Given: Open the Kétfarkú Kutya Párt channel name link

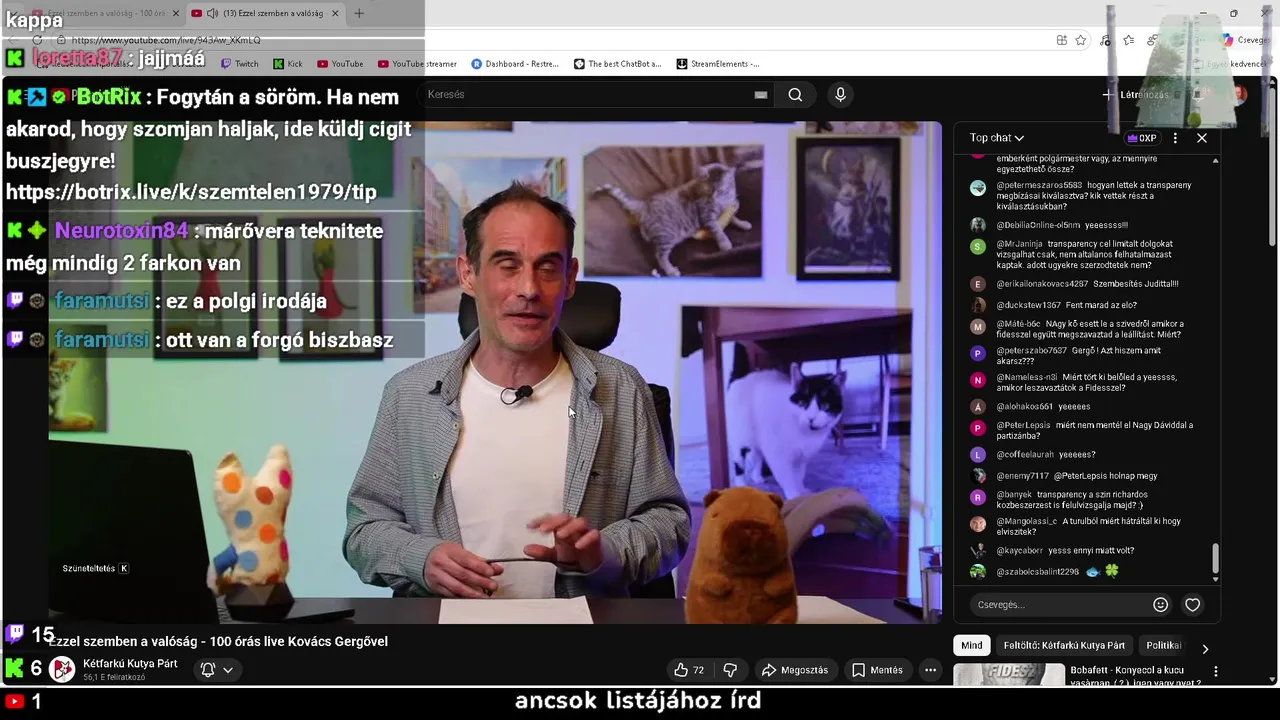Looking at the screenshot, I should point(130,664).
